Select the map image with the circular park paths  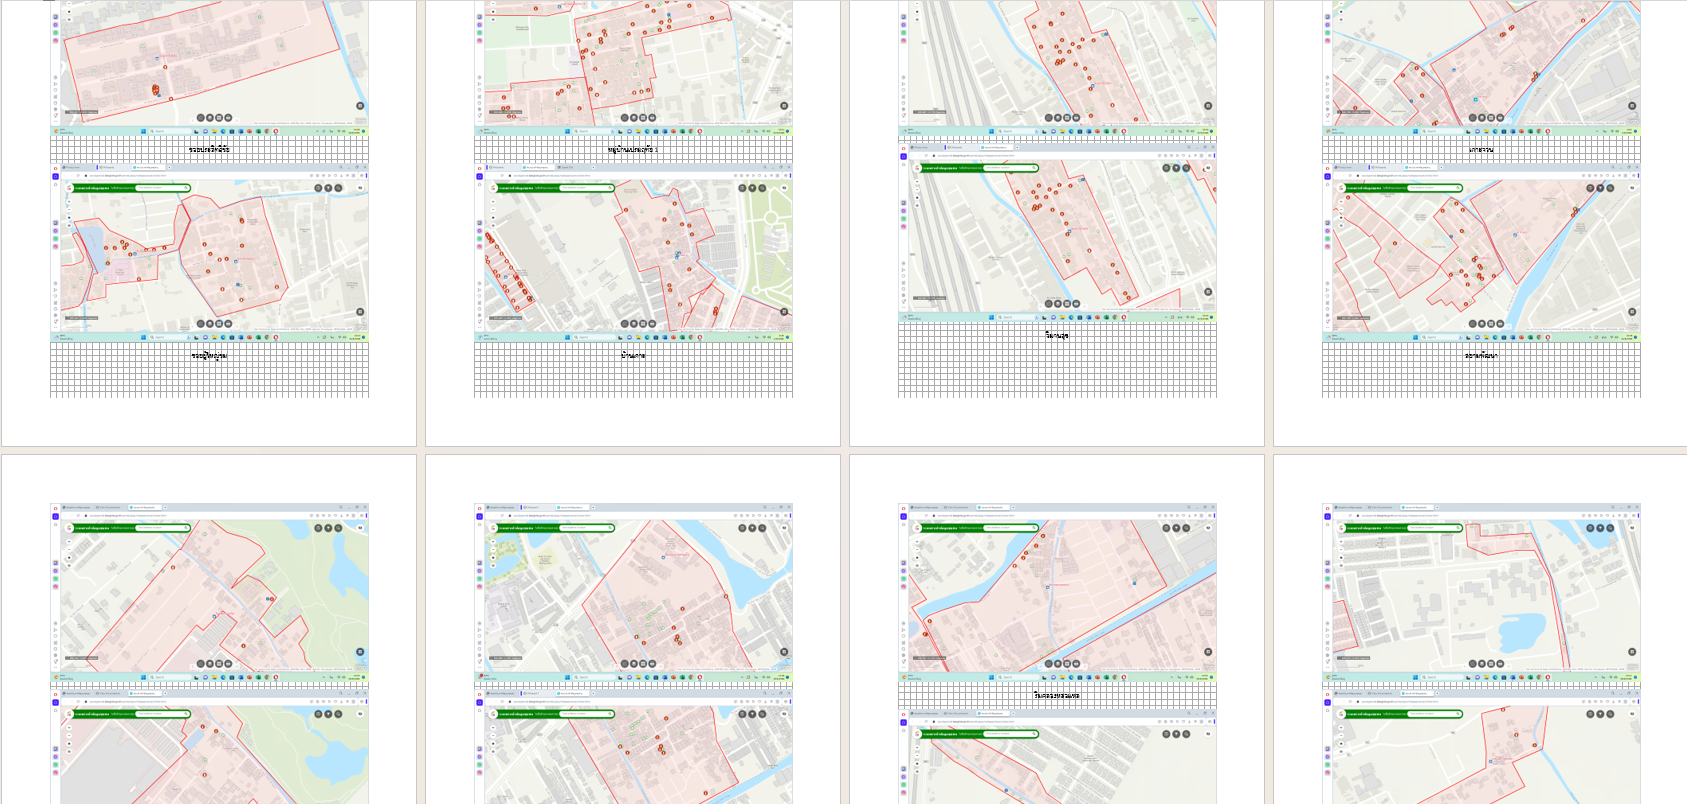click(633, 255)
